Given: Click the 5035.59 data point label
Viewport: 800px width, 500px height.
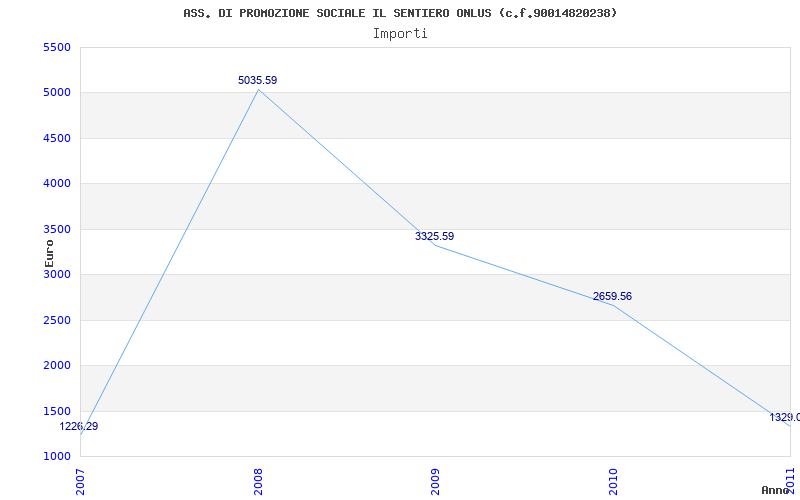Looking at the screenshot, I should tap(258, 80).
